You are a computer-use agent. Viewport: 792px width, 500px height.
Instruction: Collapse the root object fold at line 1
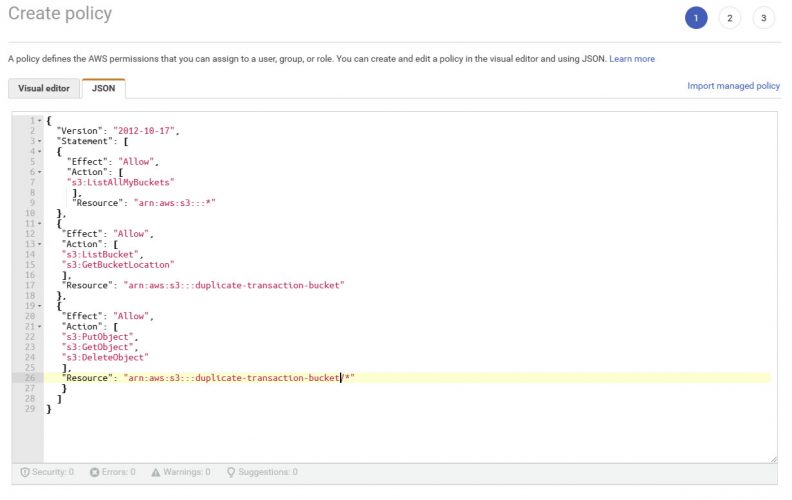(39, 121)
